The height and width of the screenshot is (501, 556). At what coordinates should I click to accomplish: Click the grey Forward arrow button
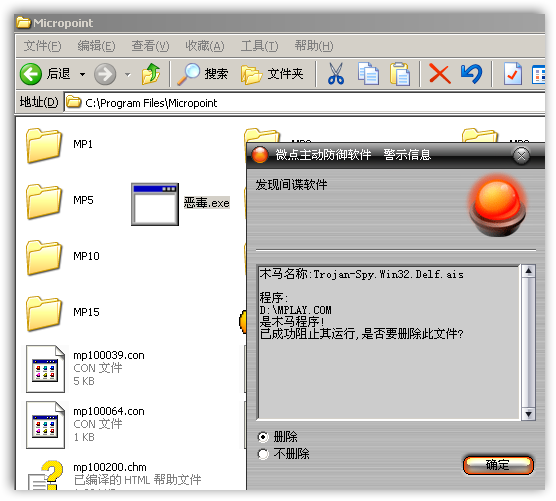pyautogui.click(x=105, y=74)
